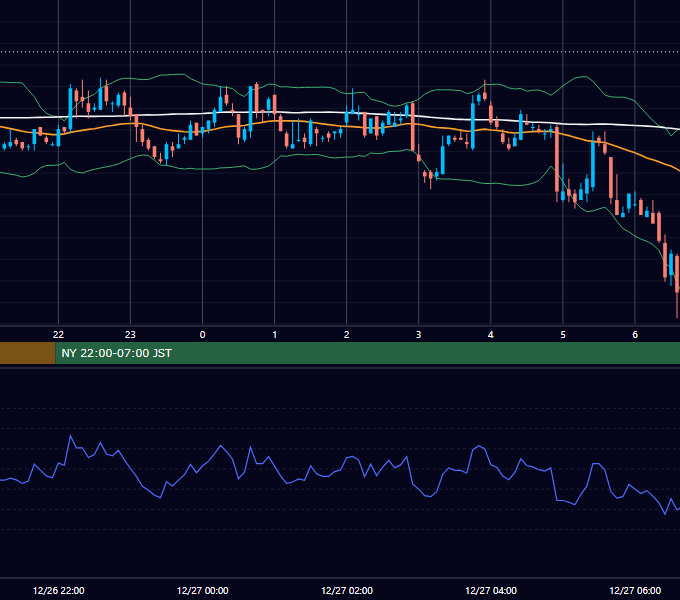Image resolution: width=680 pixels, height=600 pixels.
Task: Click the hour label 6 on the time axis
Action: (635, 334)
